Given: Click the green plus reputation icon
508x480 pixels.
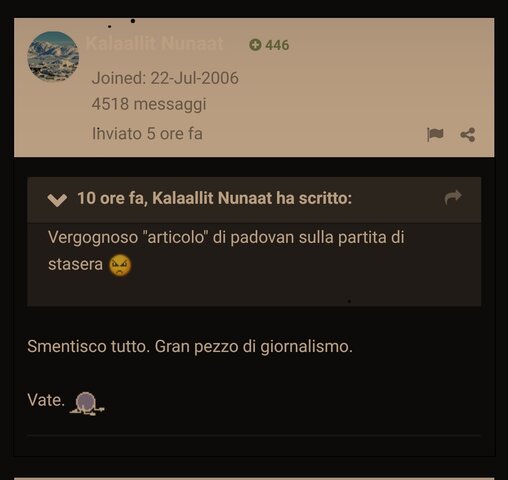Looking at the screenshot, I should pyautogui.click(x=255, y=45).
